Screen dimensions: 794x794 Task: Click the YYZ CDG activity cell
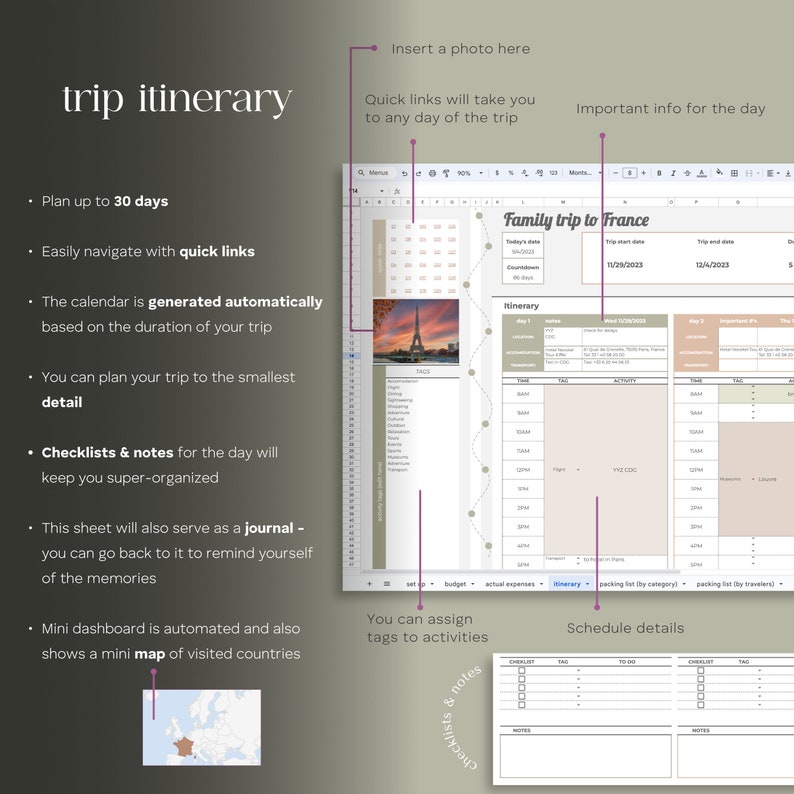(x=625, y=470)
